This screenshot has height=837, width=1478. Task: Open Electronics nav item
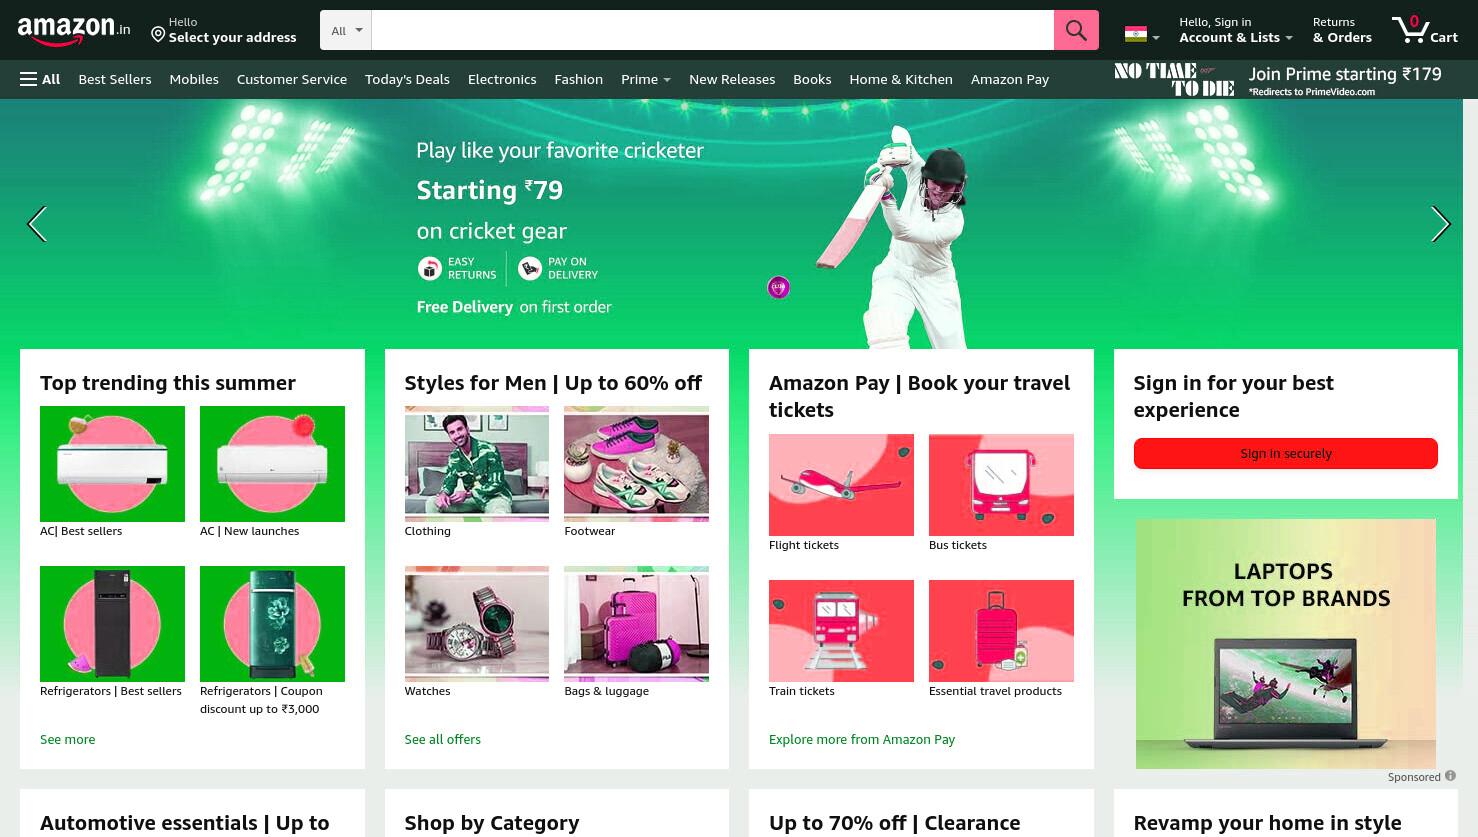pyautogui.click(x=502, y=79)
